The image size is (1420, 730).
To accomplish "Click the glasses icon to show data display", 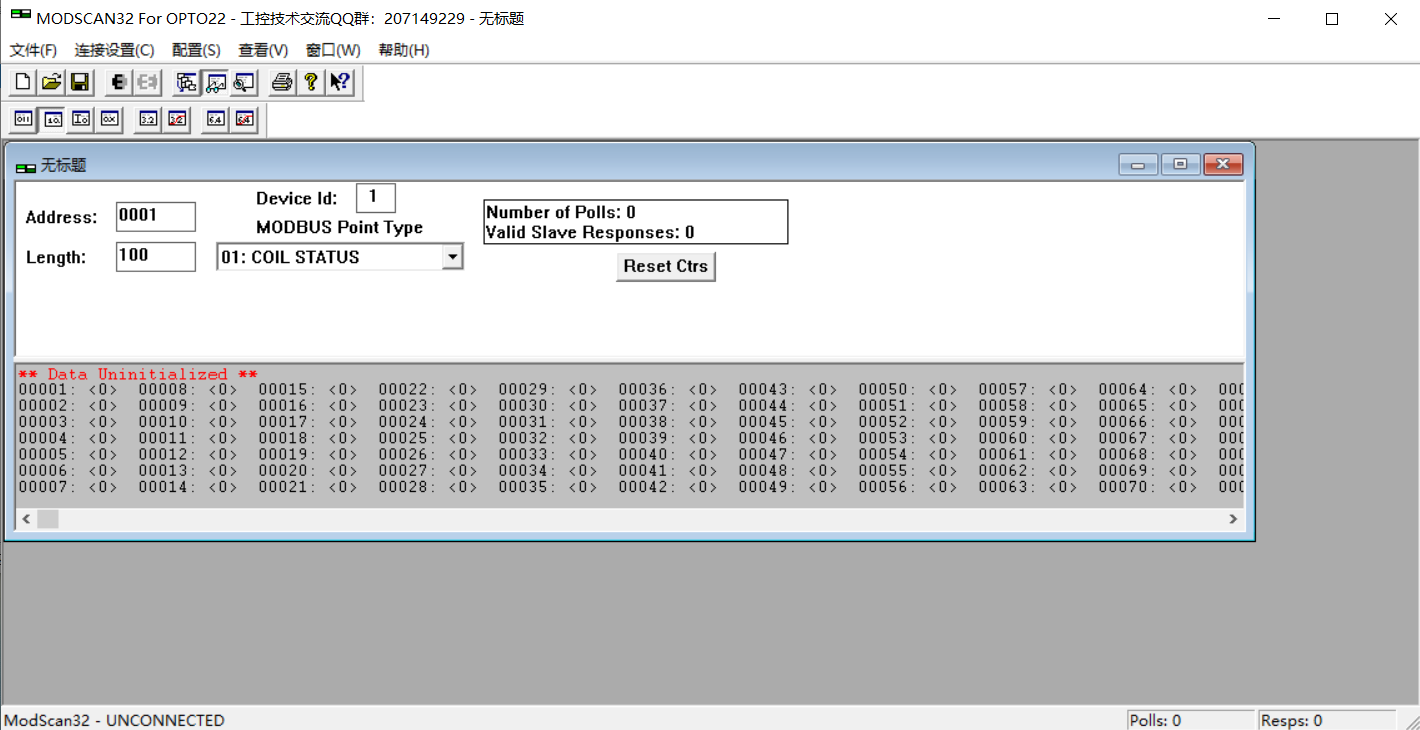I will pyautogui.click(x=214, y=81).
